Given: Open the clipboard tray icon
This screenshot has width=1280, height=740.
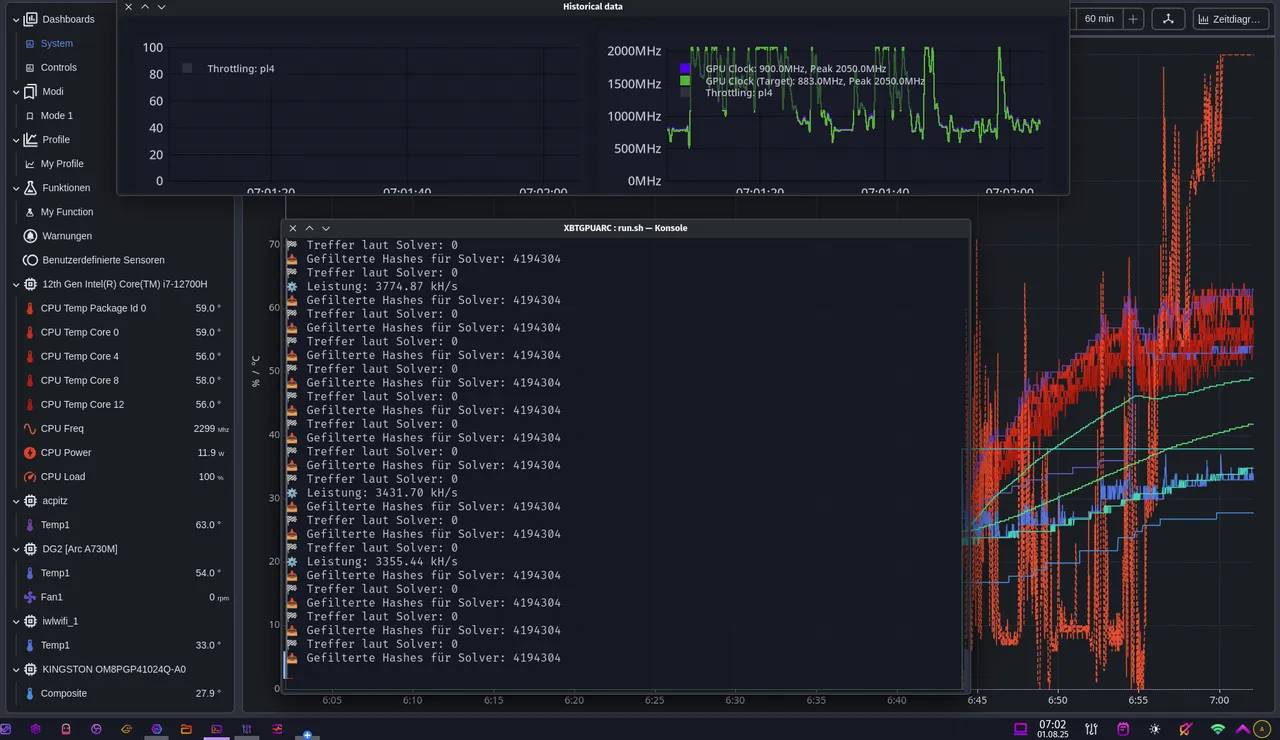Looking at the screenshot, I should (x=1124, y=729).
